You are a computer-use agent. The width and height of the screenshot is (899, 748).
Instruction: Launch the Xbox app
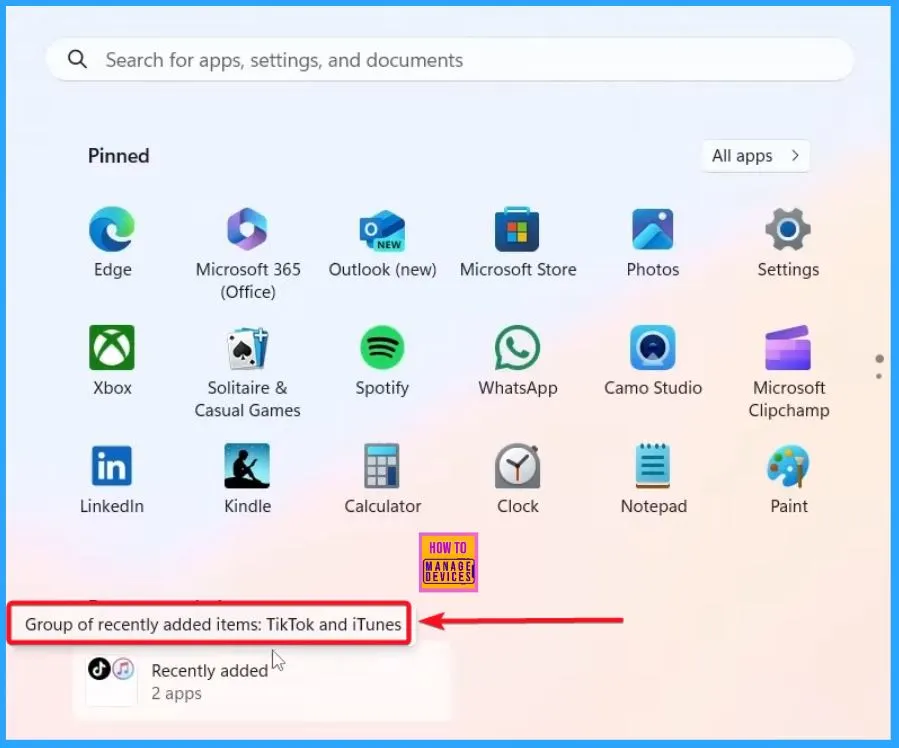tap(112, 362)
